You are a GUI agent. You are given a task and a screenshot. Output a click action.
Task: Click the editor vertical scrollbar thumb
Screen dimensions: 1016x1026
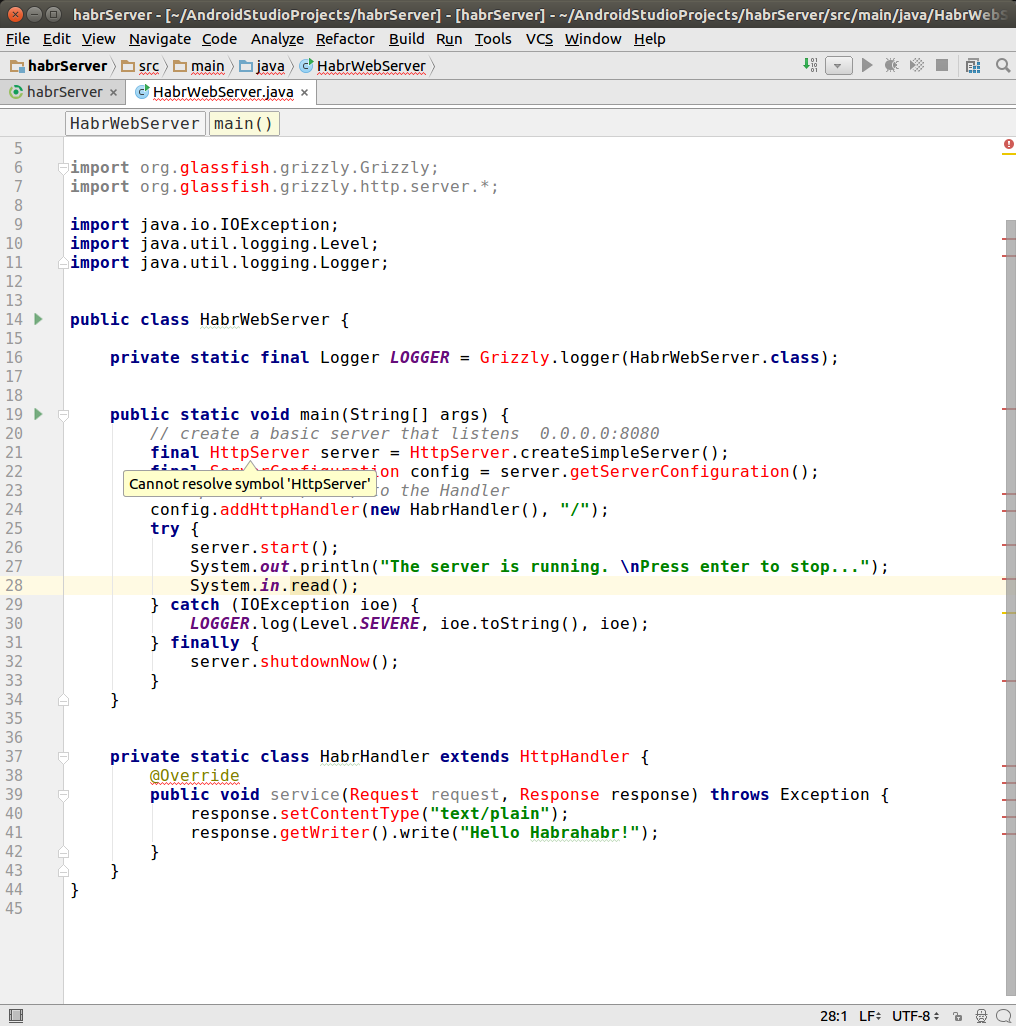click(1011, 607)
